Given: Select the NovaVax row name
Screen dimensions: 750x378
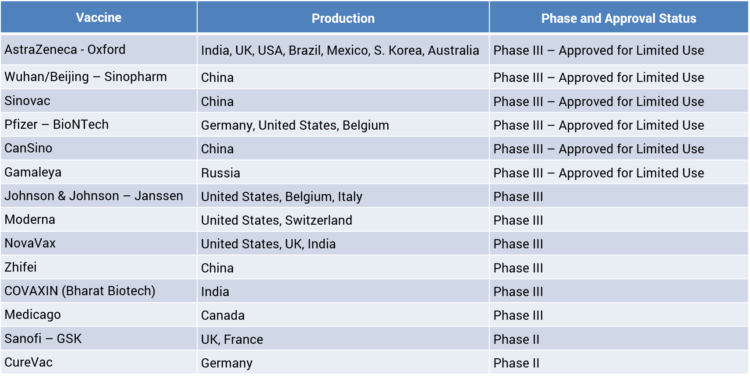Looking at the screenshot, I should [30, 243].
